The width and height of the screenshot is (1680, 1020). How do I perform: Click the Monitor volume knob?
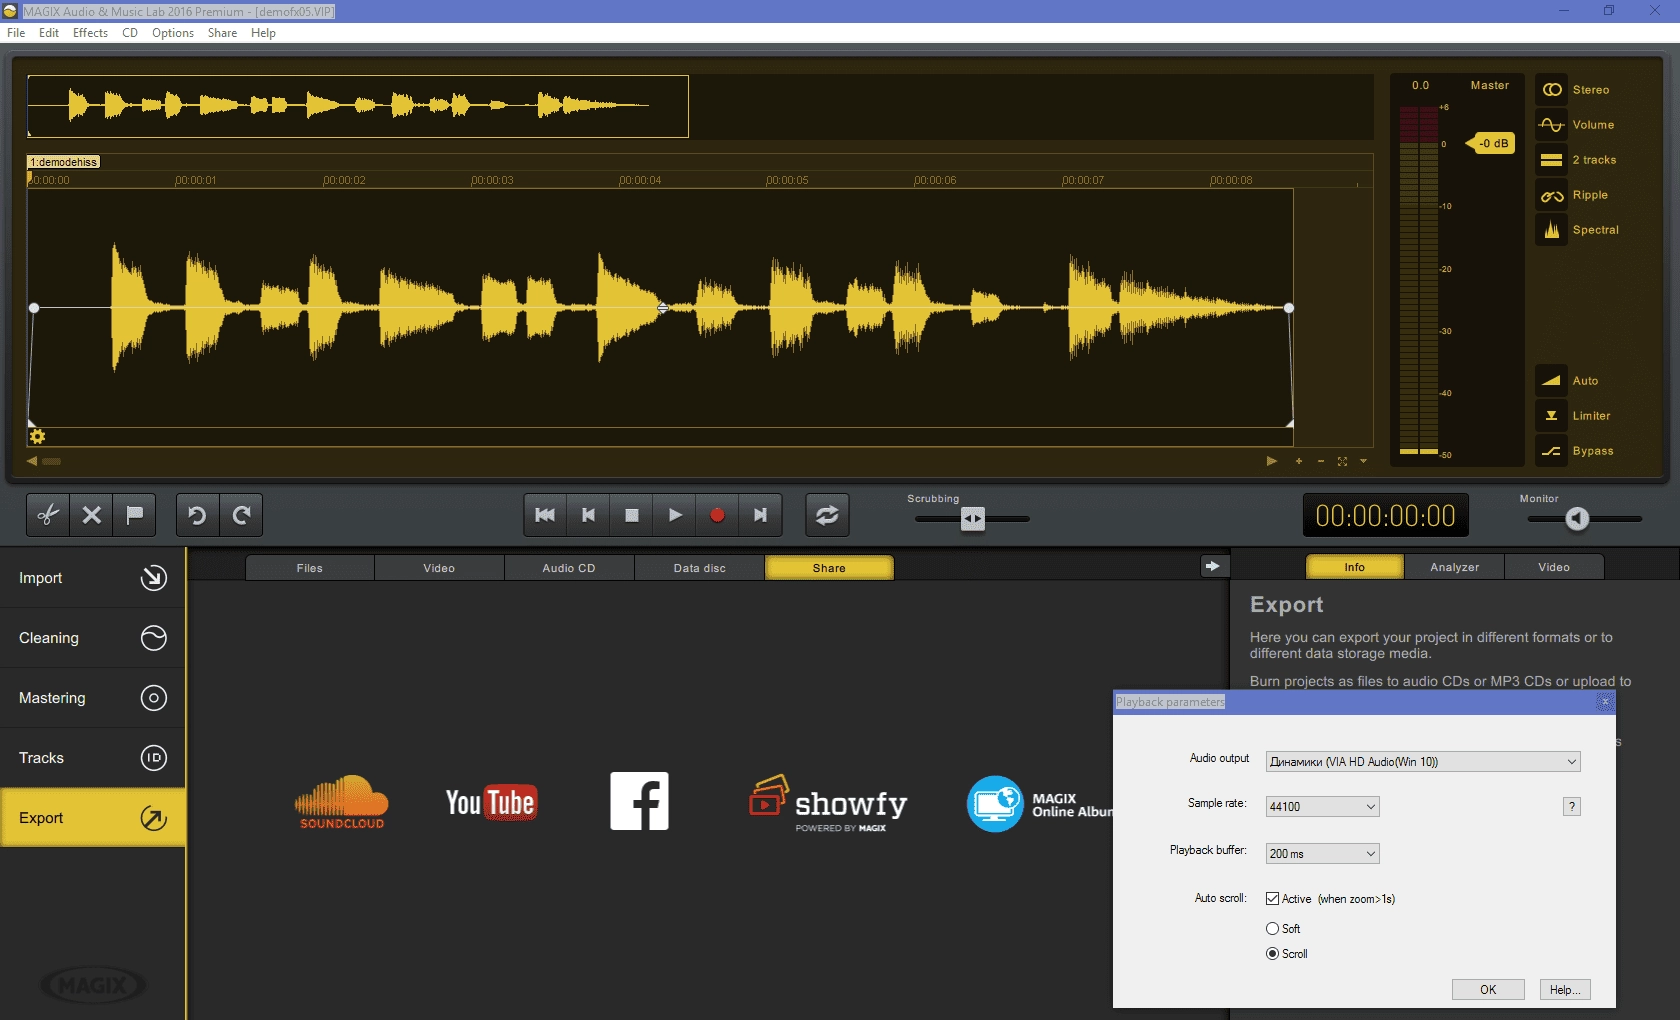(1577, 518)
